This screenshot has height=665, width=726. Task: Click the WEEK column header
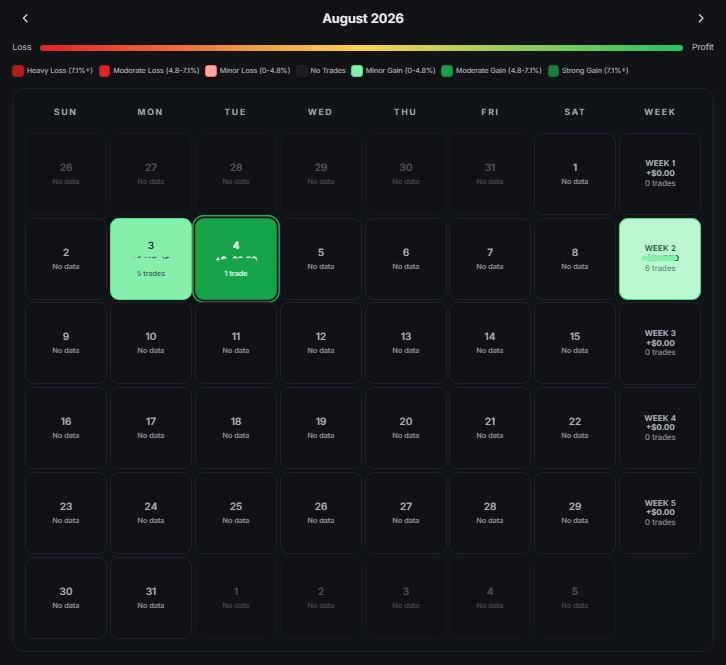(660, 112)
